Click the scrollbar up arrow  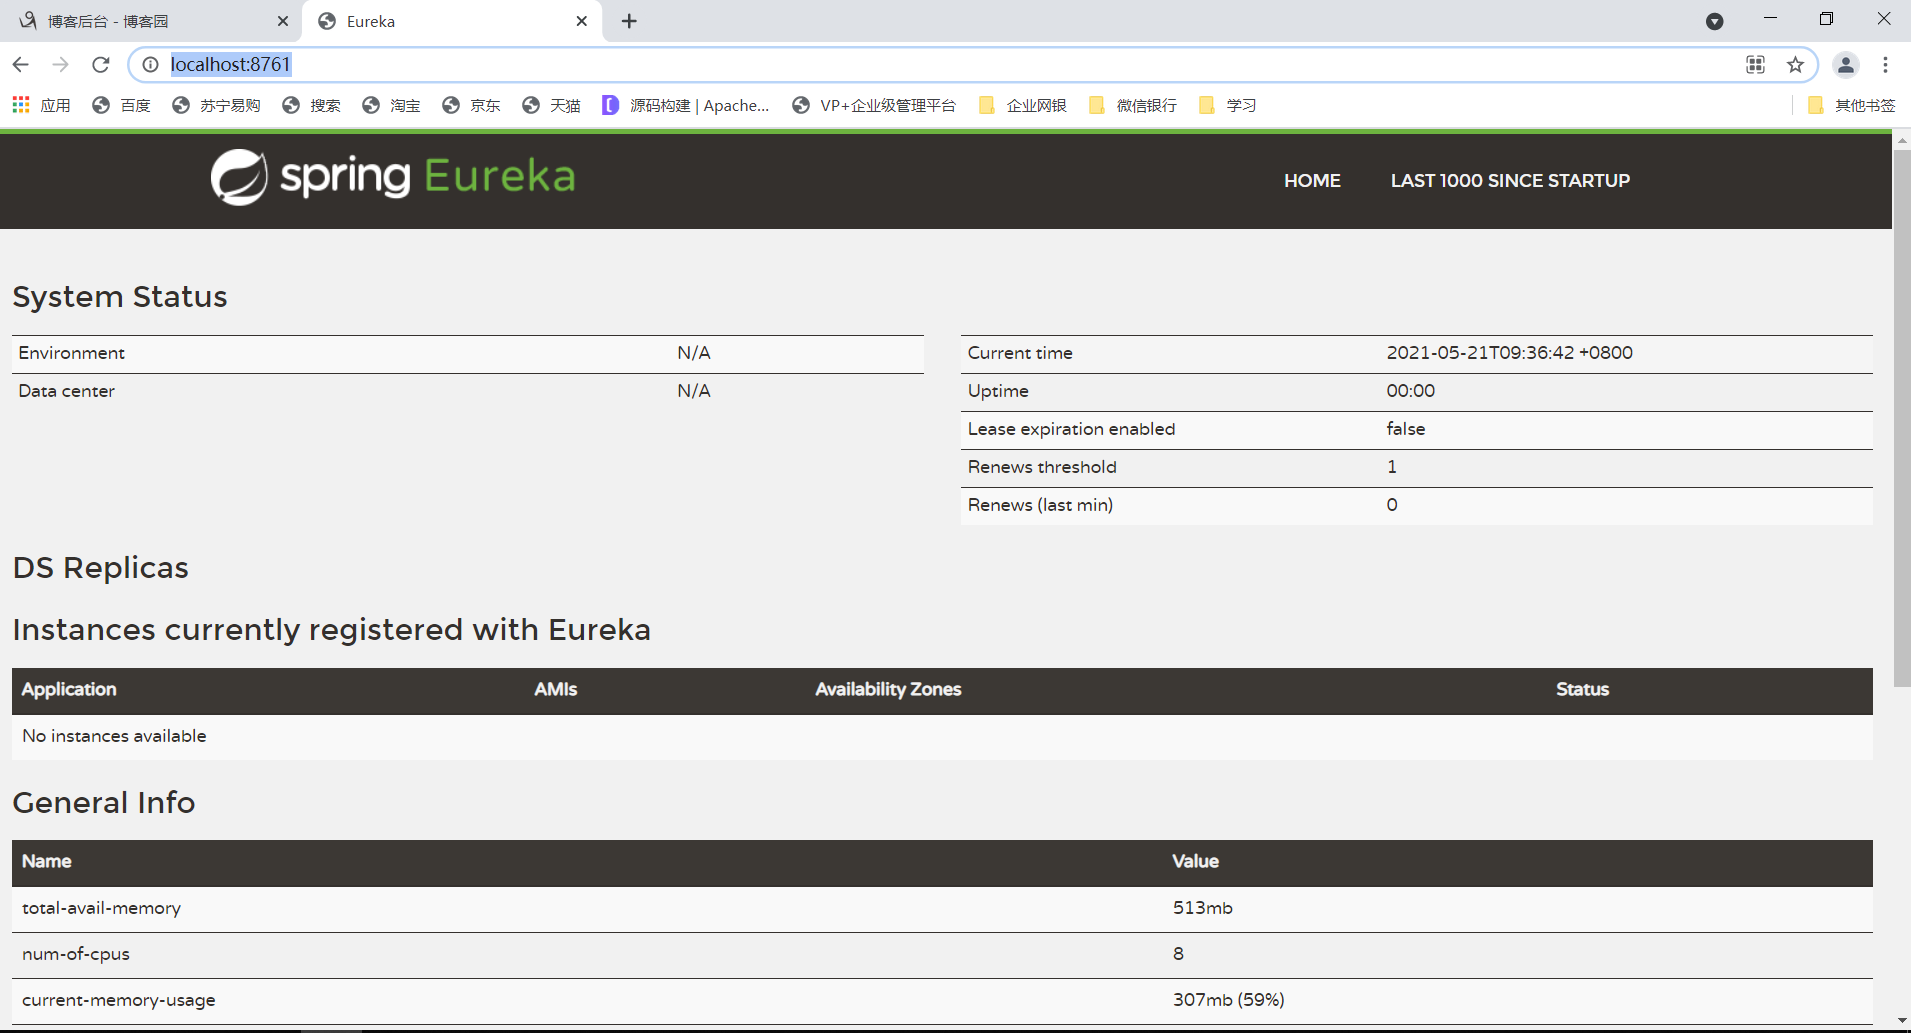[1902, 141]
